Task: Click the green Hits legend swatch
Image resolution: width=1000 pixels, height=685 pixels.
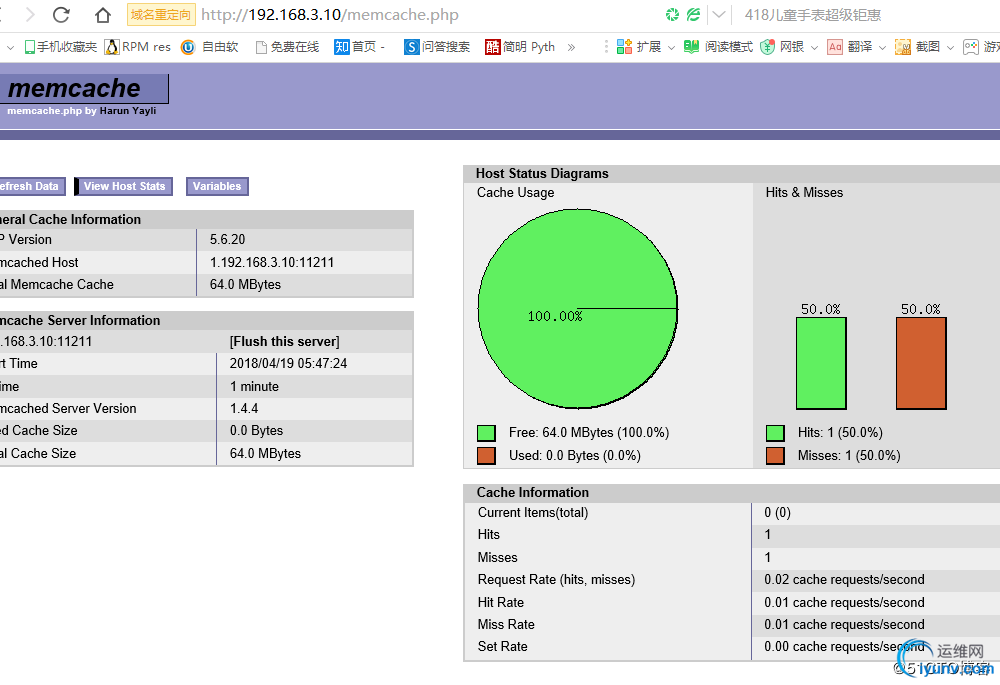Action: (x=775, y=433)
